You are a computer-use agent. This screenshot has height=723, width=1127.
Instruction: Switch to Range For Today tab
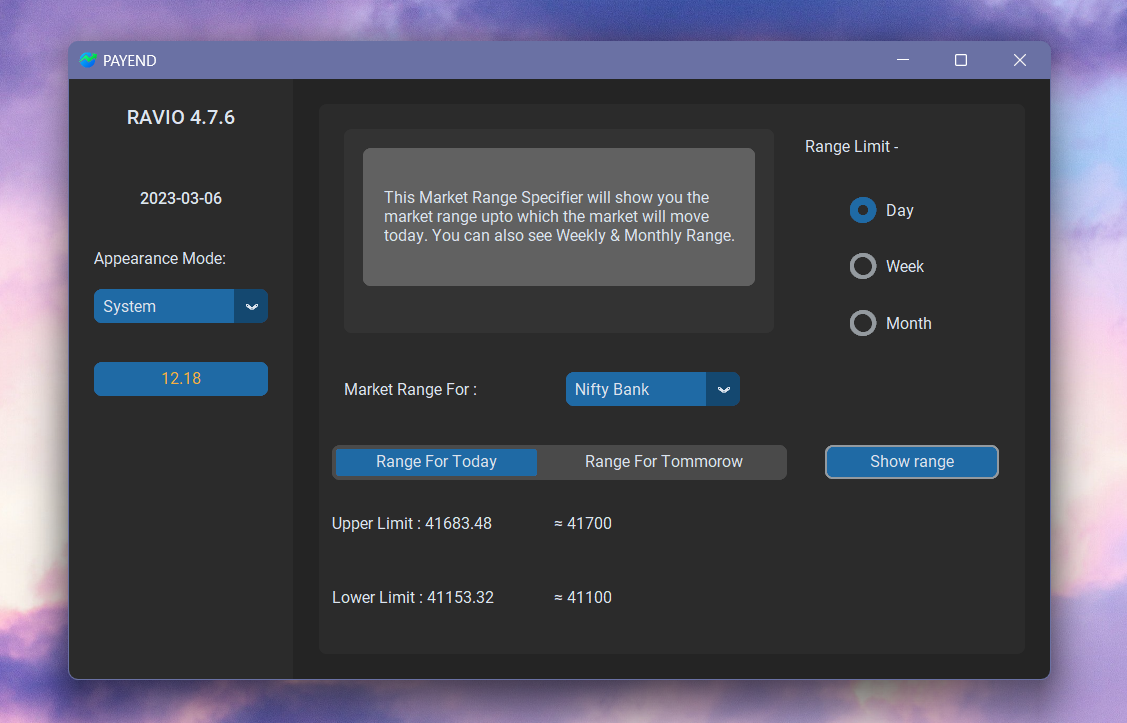click(x=436, y=461)
